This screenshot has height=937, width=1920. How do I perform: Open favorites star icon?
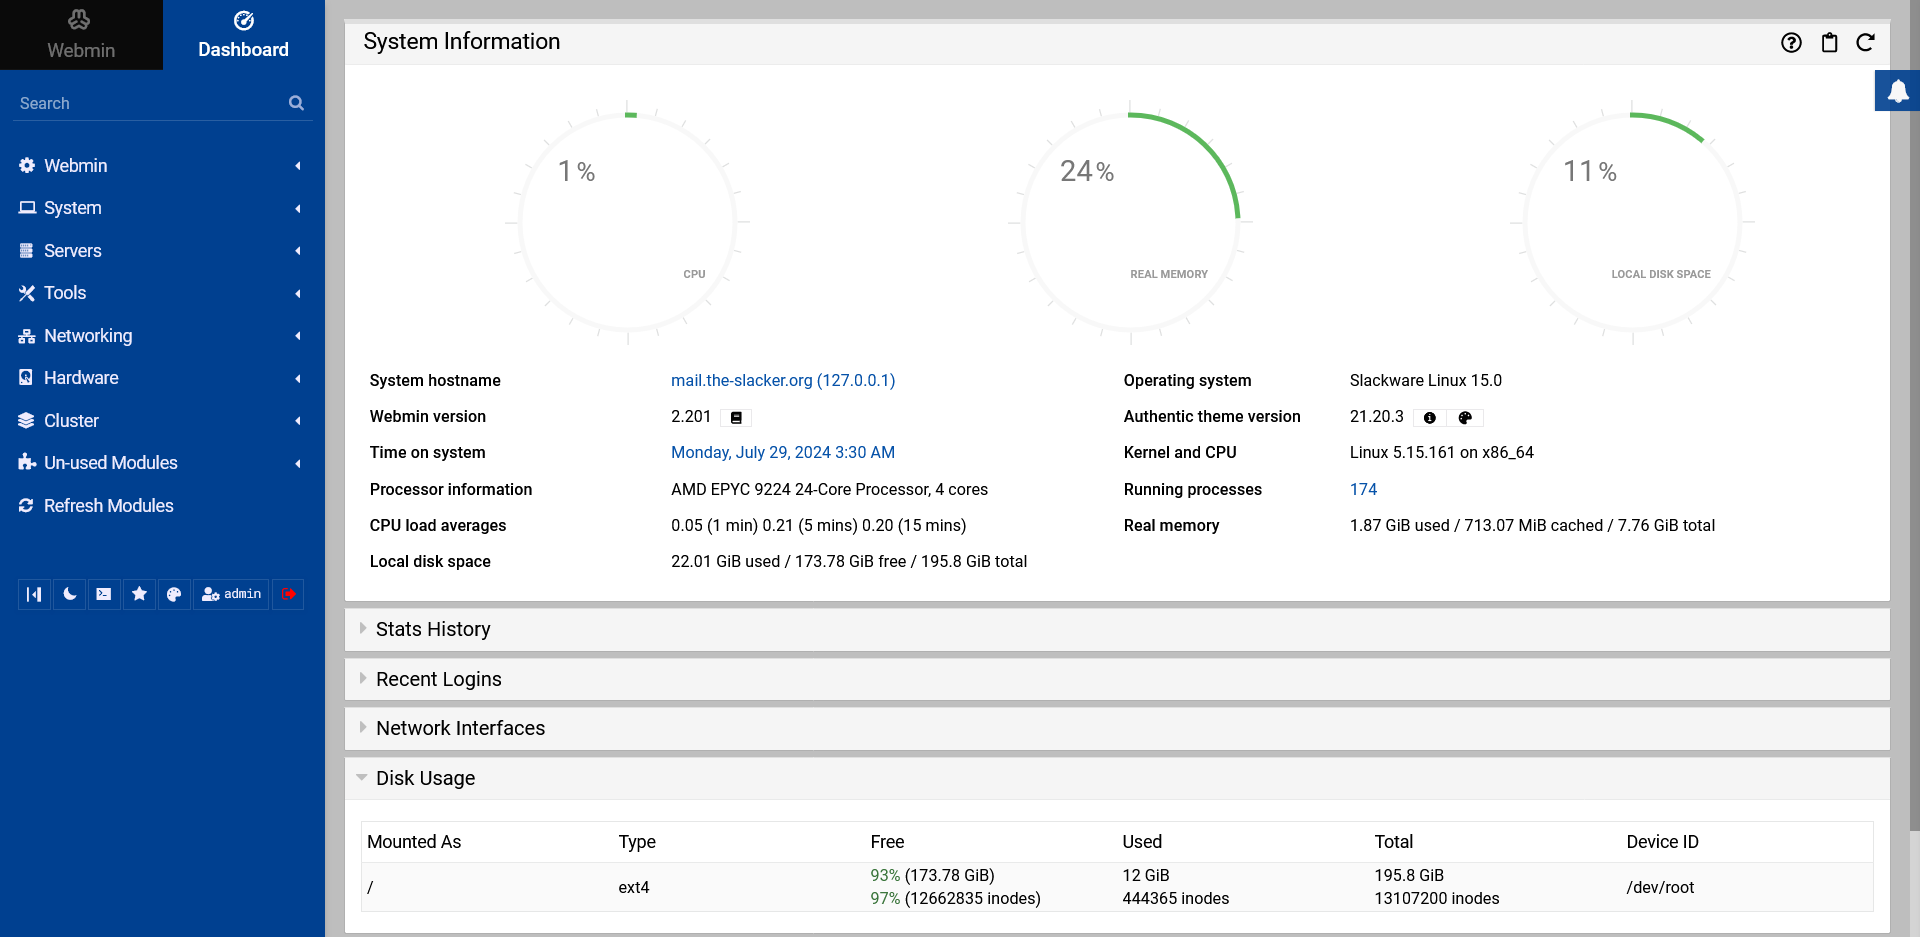(x=139, y=594)
